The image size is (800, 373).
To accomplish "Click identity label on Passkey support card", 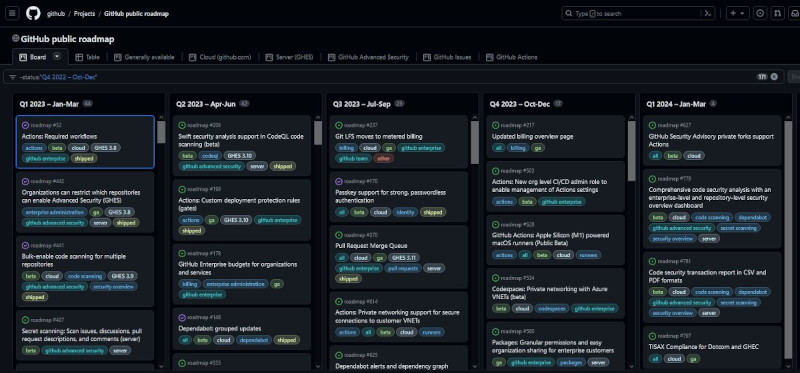I will click(x=405, y=212).
